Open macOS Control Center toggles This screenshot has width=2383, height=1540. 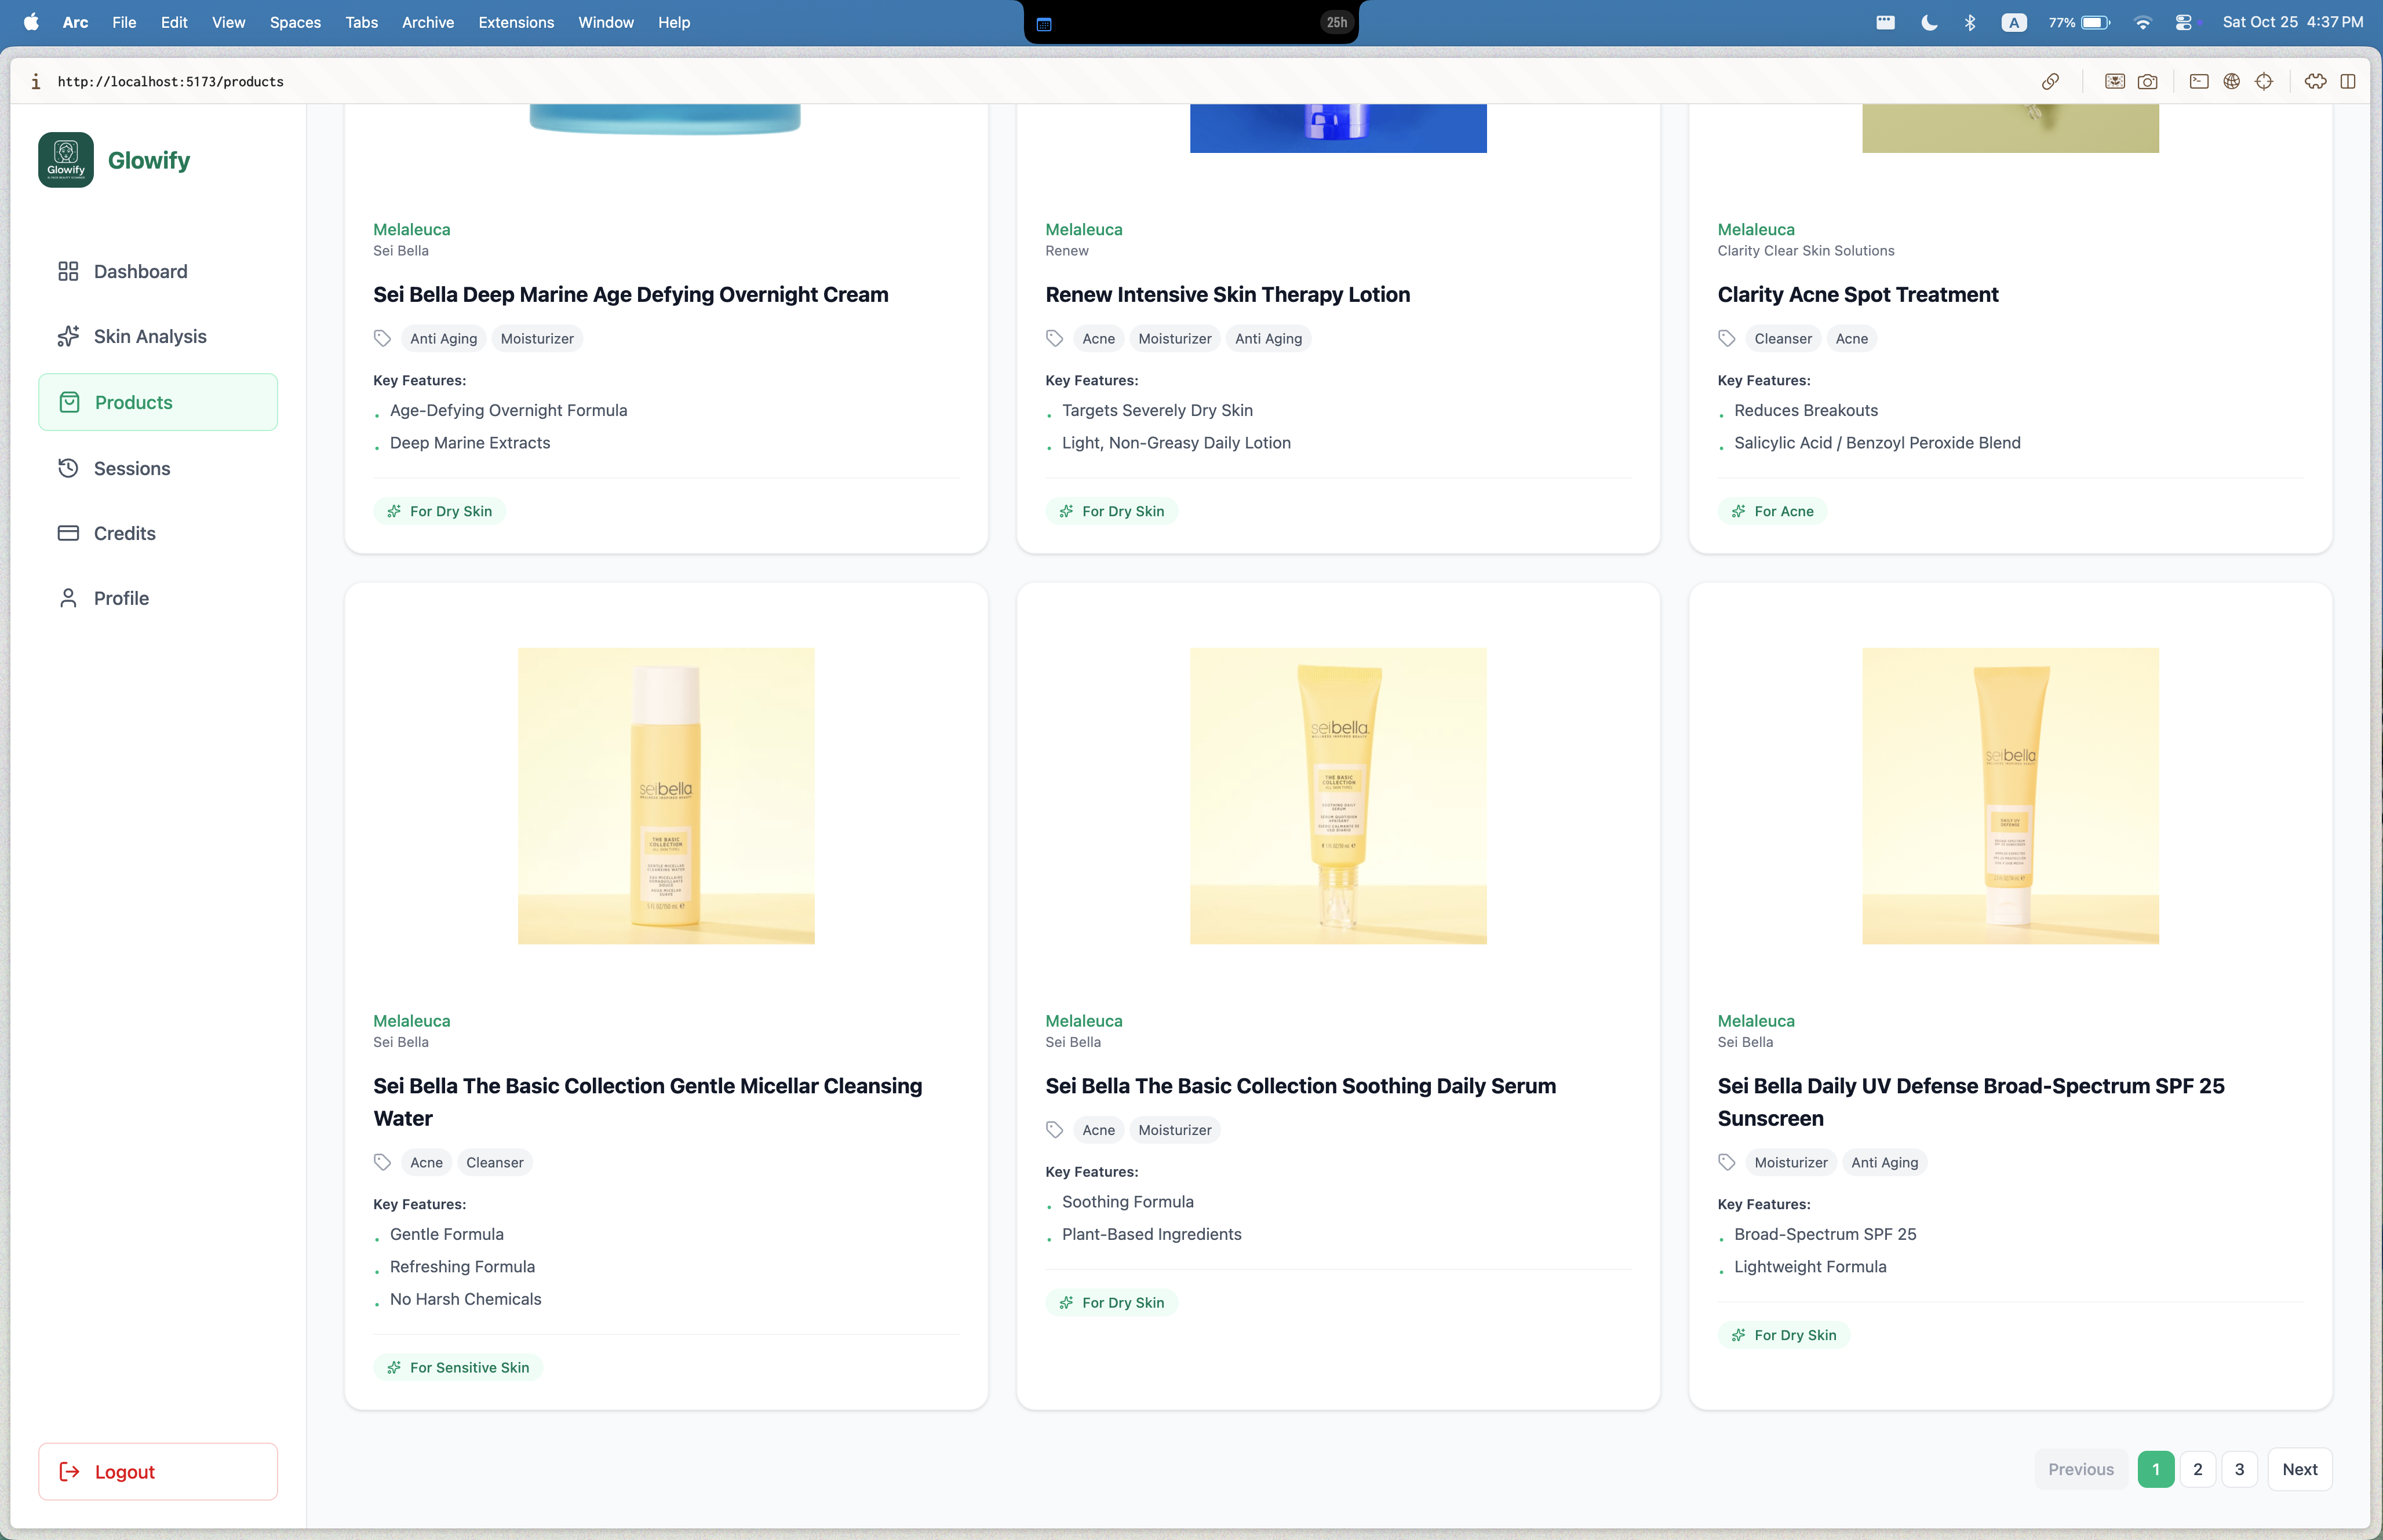pos(2184,22)
